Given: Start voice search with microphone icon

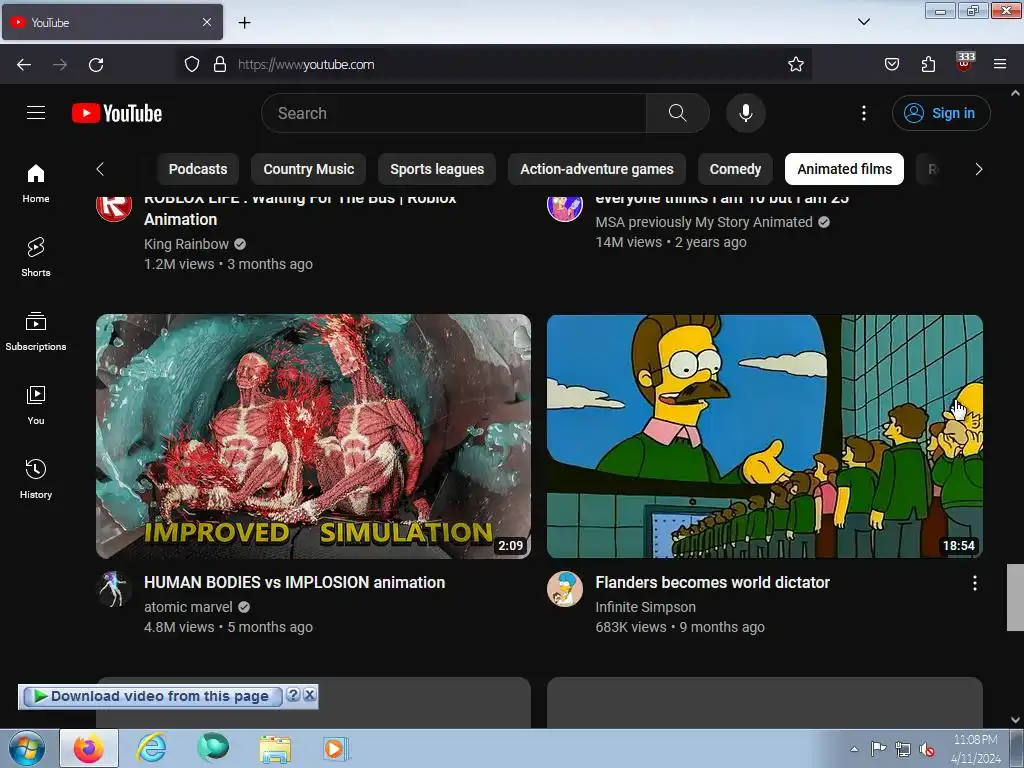Looking at the screenshot, I should pyautogui.click(x=746, y=113).
